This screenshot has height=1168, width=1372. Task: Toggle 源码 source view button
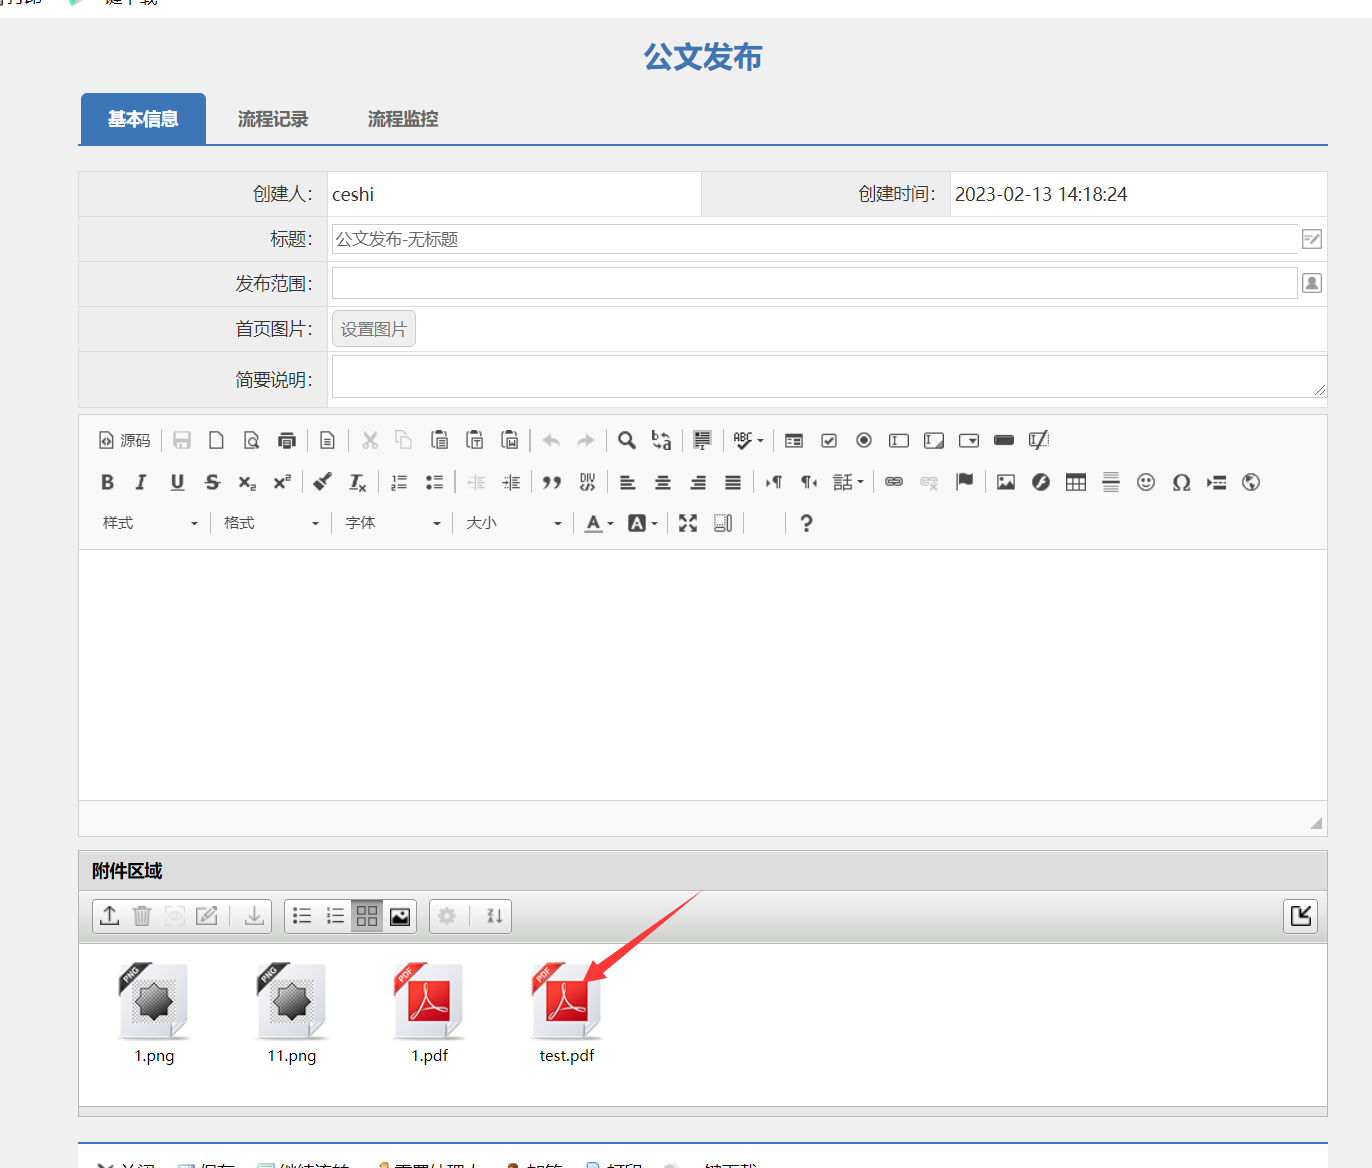pyautogui.click(x=125, y=440)
